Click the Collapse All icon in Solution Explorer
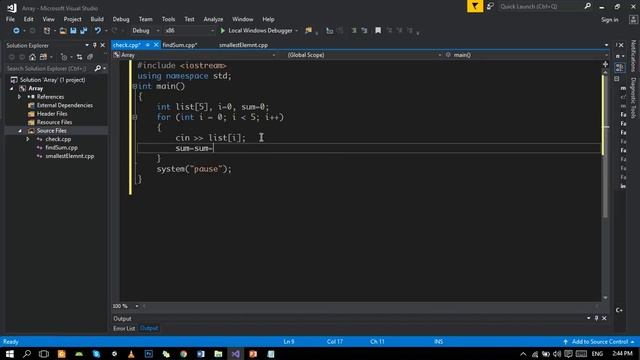 [90, 57]
